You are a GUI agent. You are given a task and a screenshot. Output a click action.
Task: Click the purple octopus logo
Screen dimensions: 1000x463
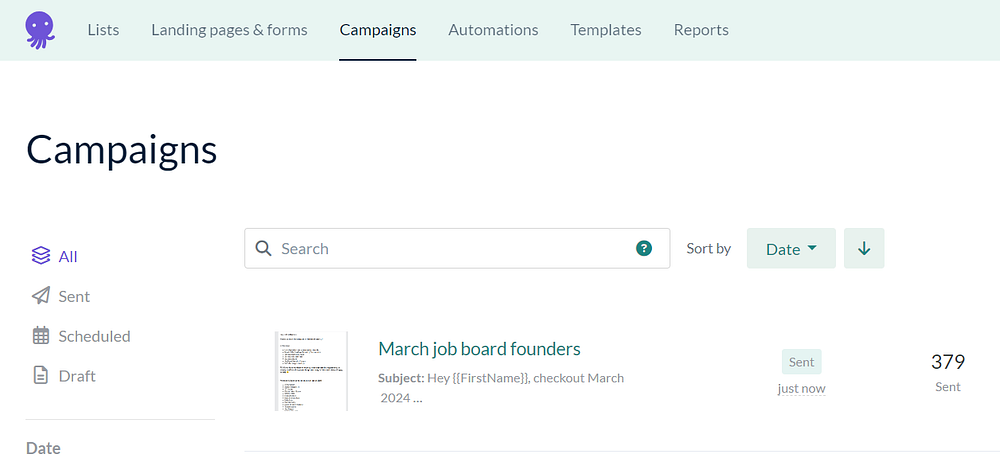click(41, 29)
